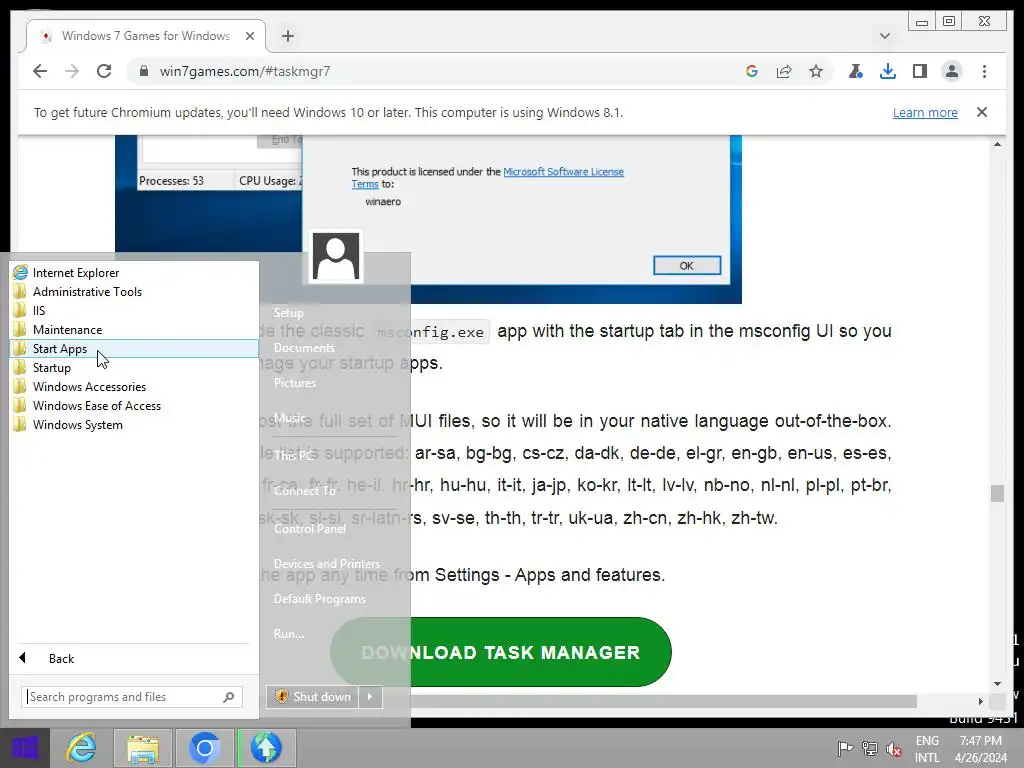Open the browser profile avatar
This screenshot has width=1024, height=768.
tap(952, 71)
